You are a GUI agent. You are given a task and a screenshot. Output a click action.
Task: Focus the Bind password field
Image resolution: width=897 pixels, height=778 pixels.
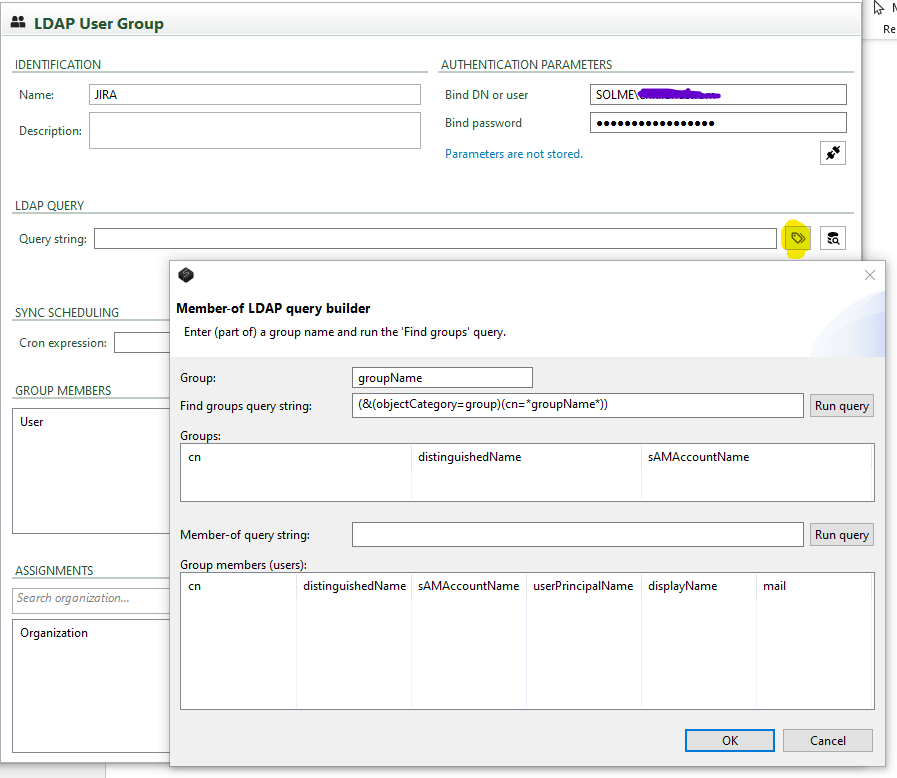click(718, 123)
